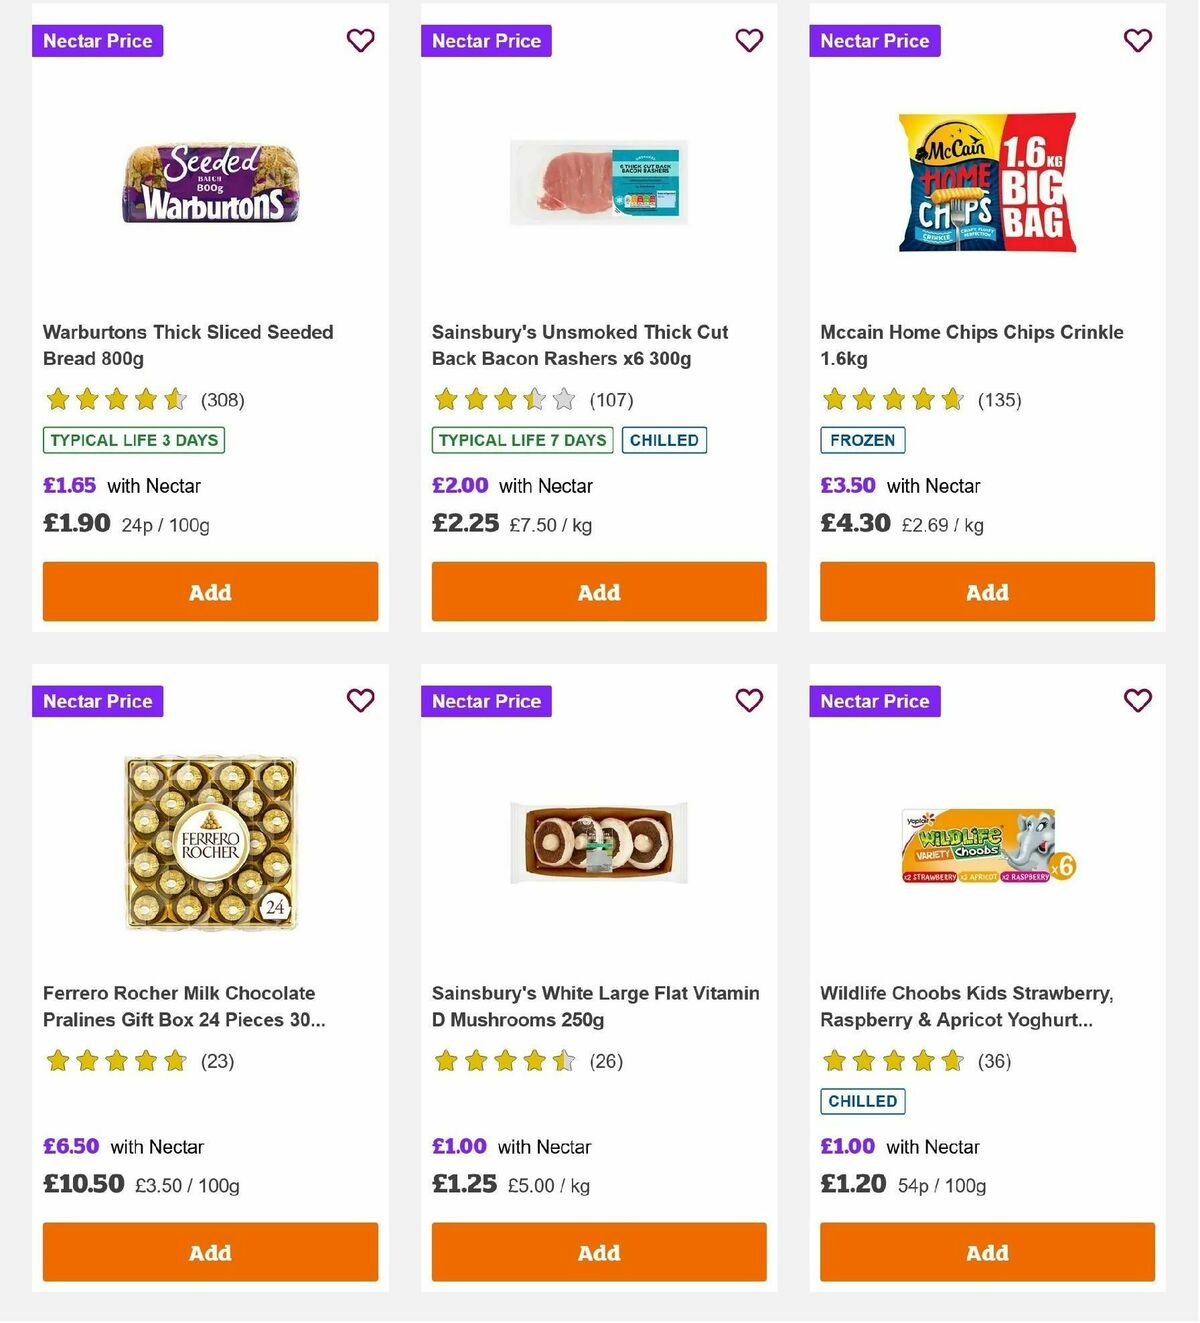Click the heart icon on Flat Vitamin D Mushrooms
The image size is (1200, 1323).
coord(749,701)
